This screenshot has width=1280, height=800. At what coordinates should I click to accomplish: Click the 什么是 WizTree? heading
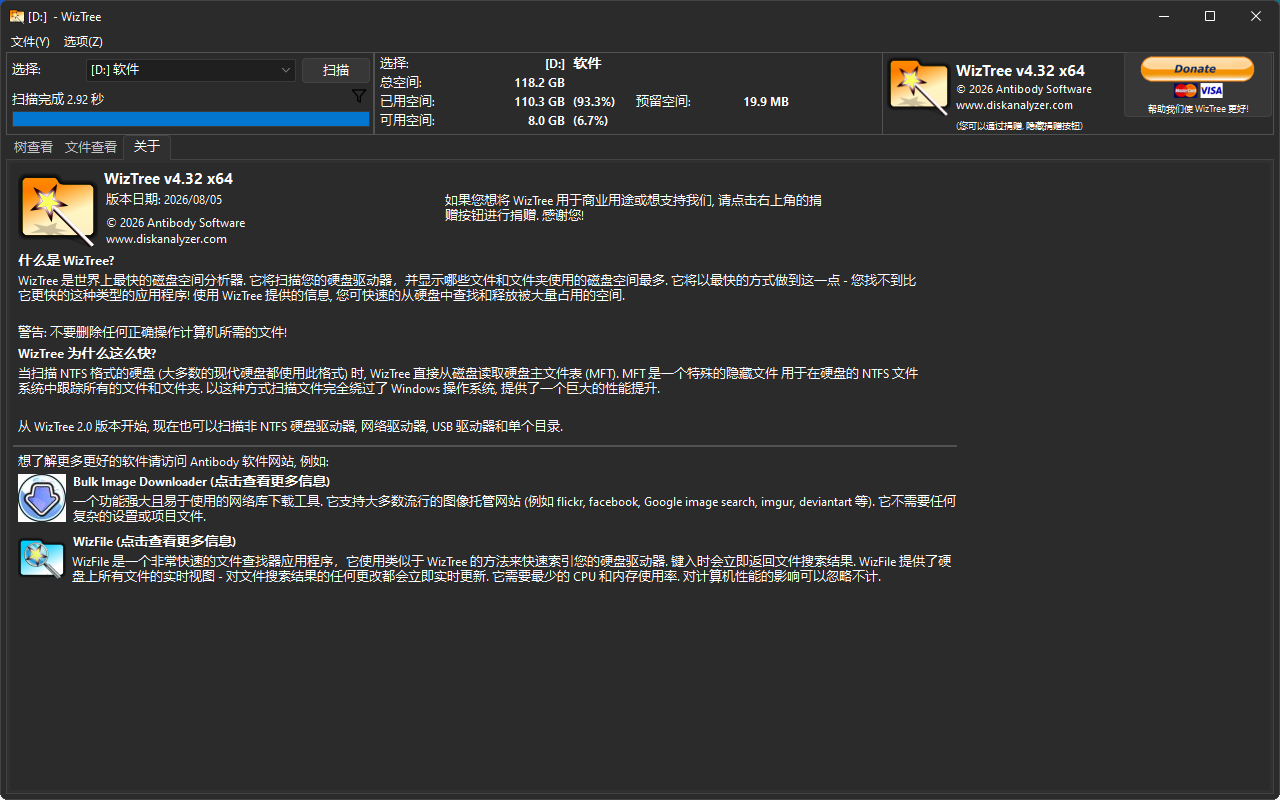click(66, 260)
